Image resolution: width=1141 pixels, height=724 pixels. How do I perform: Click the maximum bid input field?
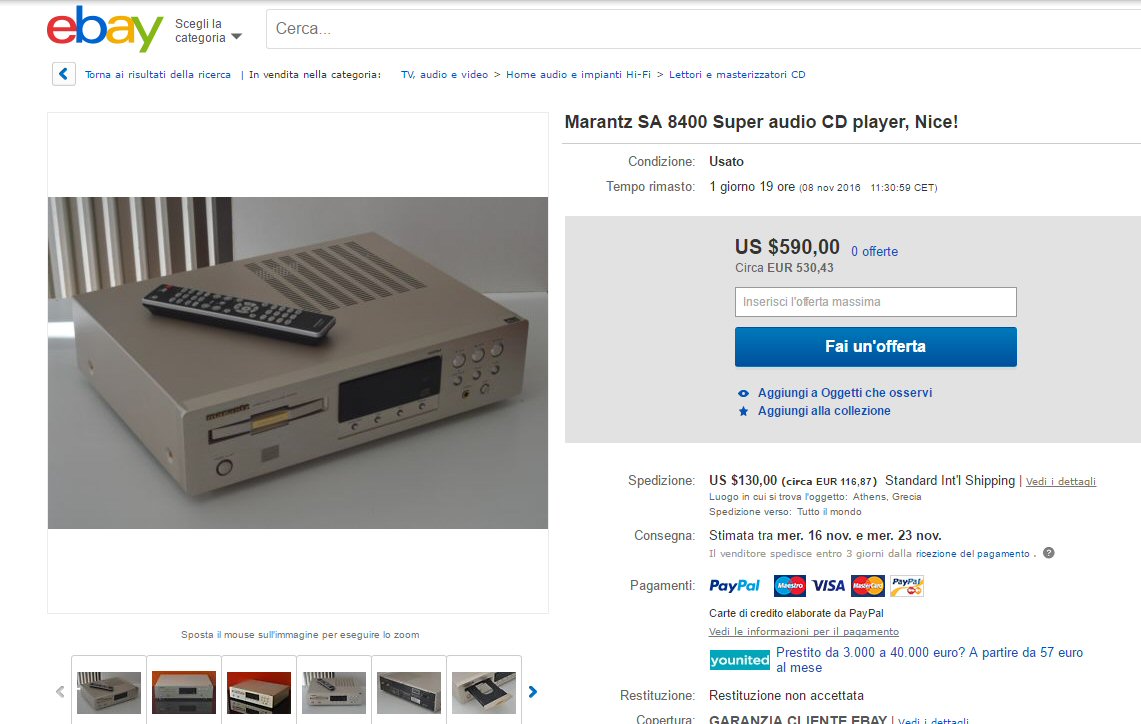click(875, 302)
